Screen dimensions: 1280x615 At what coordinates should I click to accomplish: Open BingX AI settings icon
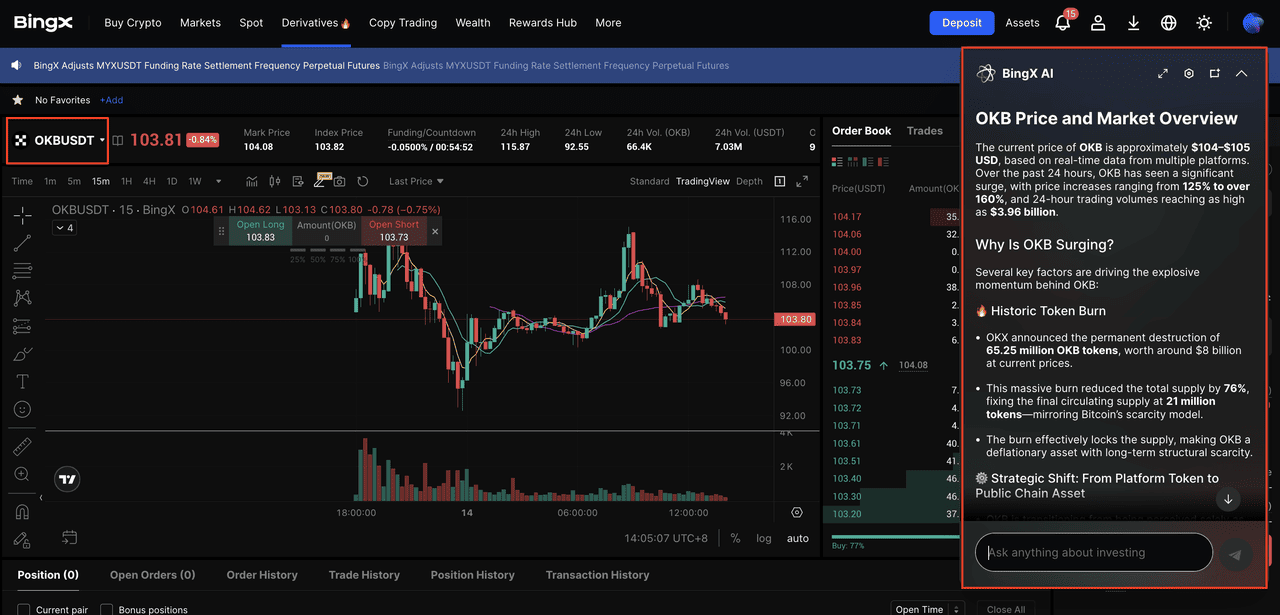1189,73
